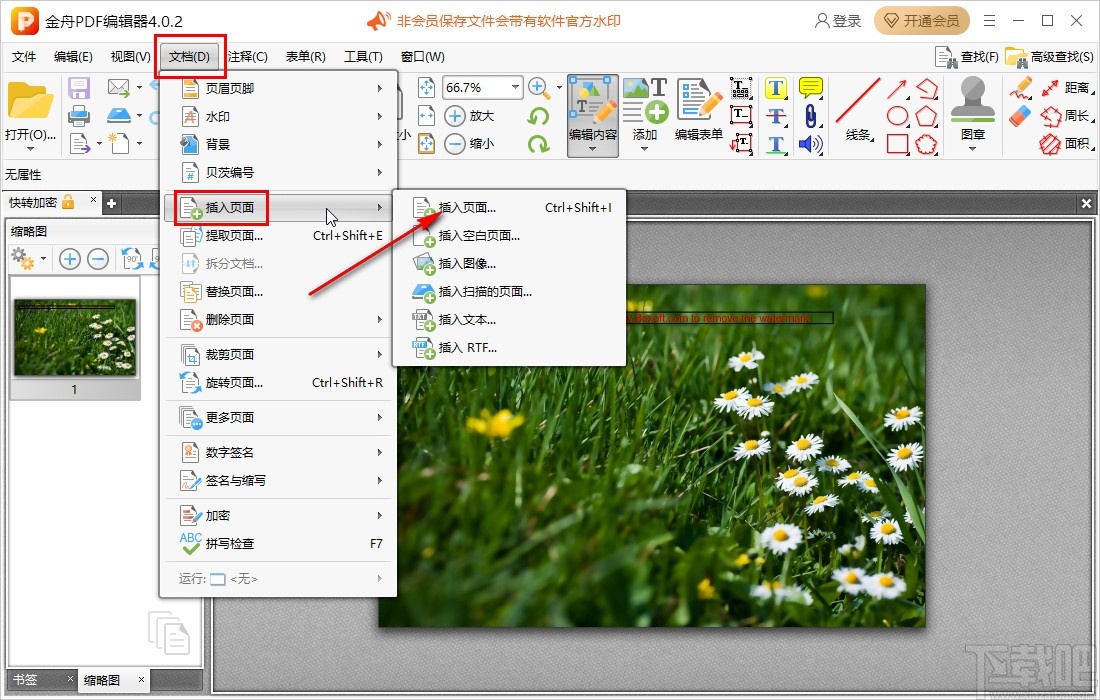
Task: Rotate view counterclockwise green arrow
Action: (538, 116)
